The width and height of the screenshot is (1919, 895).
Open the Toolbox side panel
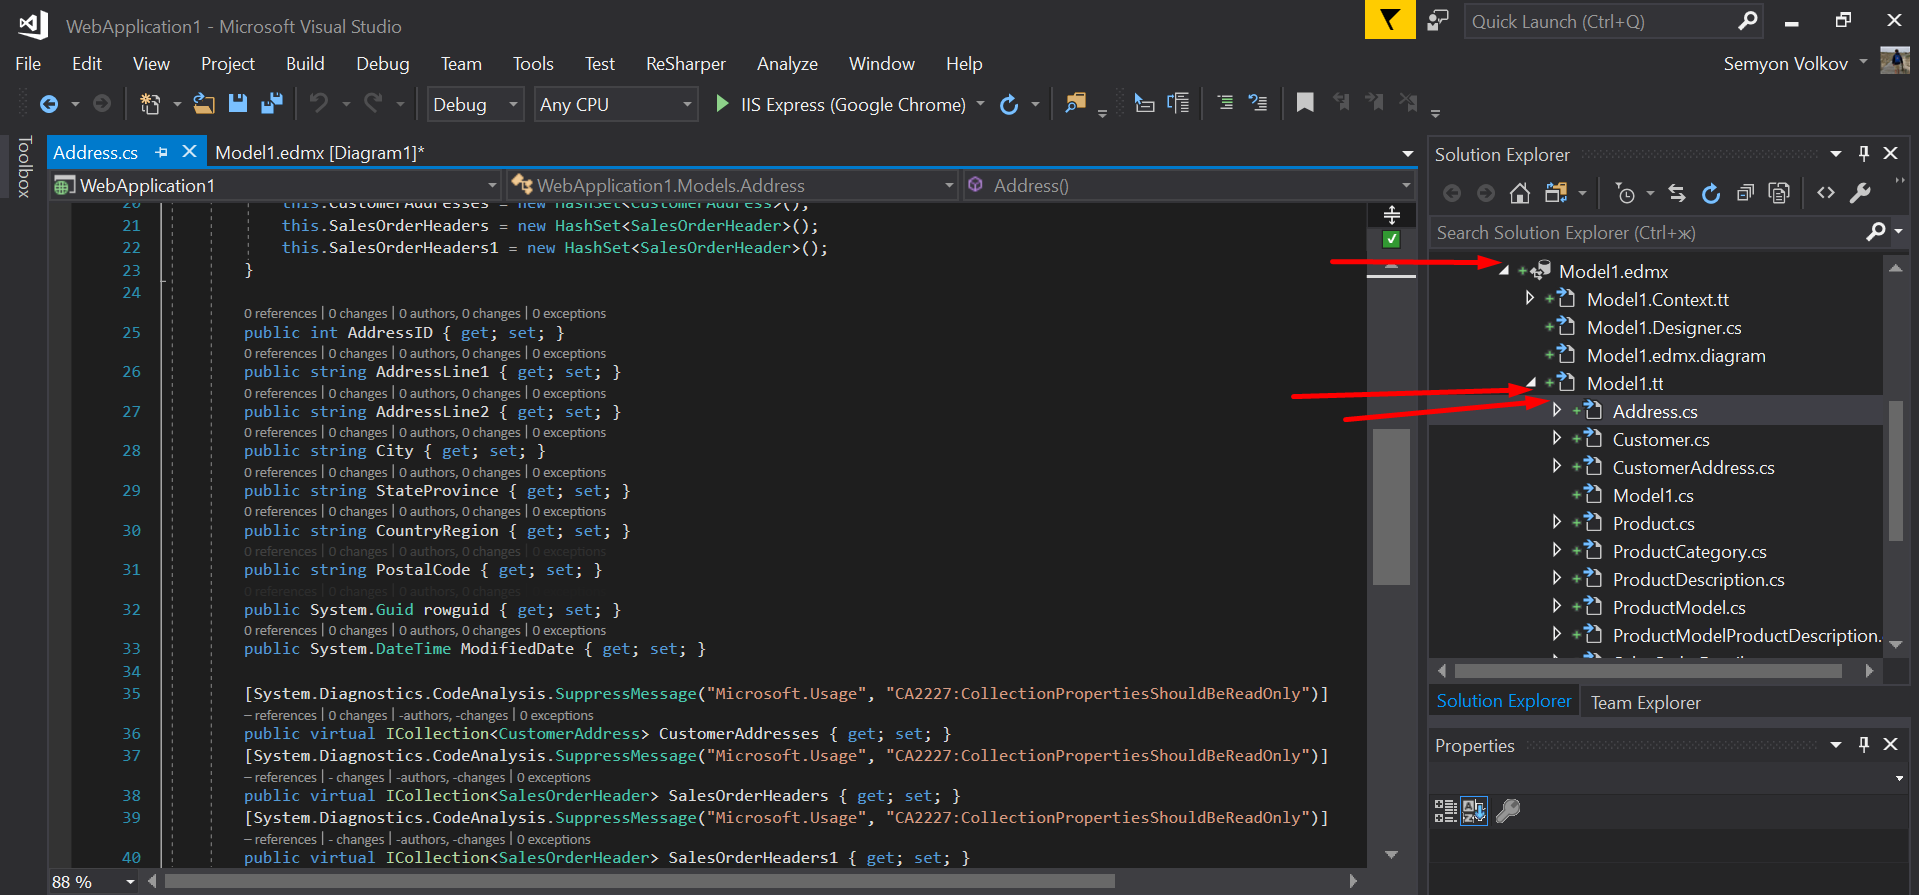coord(25,167)
